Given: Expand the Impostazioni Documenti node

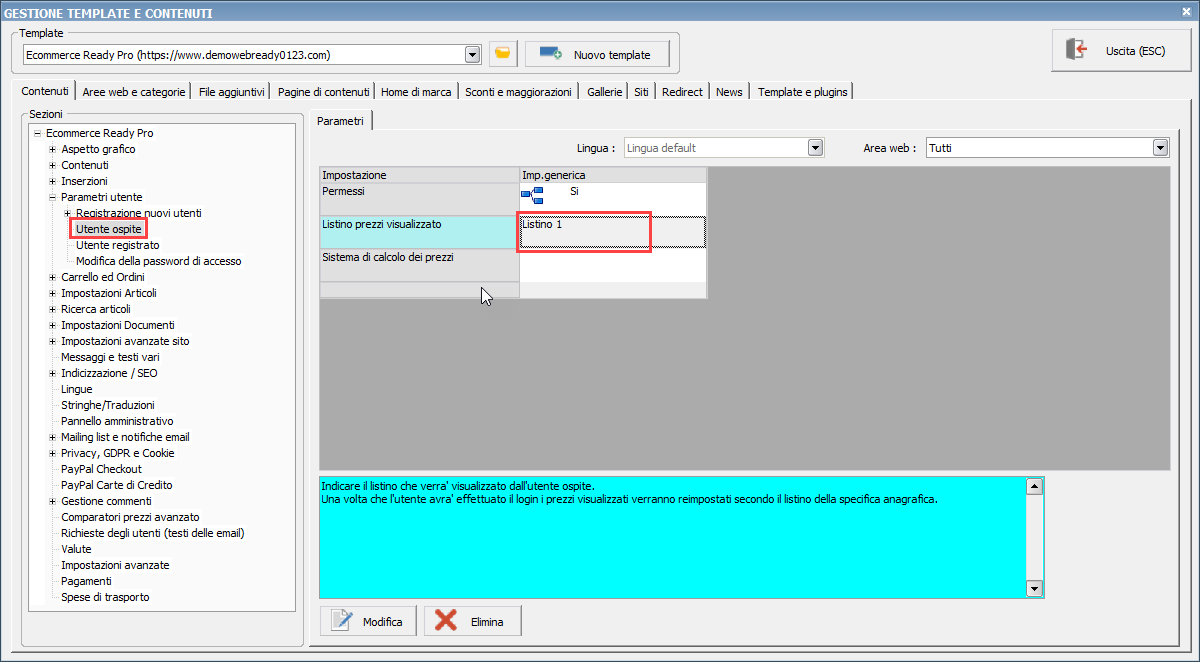Looking at the screenshot, I should point(52,325).
